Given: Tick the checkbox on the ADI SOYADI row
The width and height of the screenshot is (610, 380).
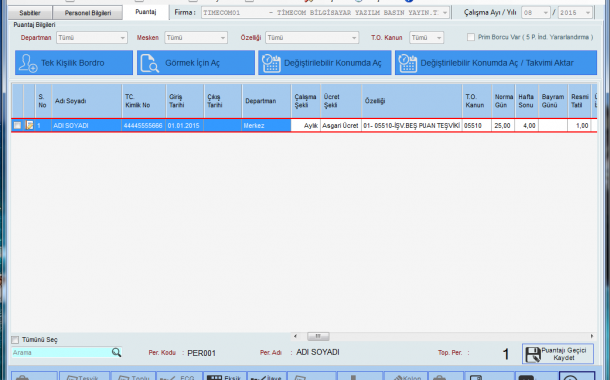Looking at the screenshot, I should point(17,125).
